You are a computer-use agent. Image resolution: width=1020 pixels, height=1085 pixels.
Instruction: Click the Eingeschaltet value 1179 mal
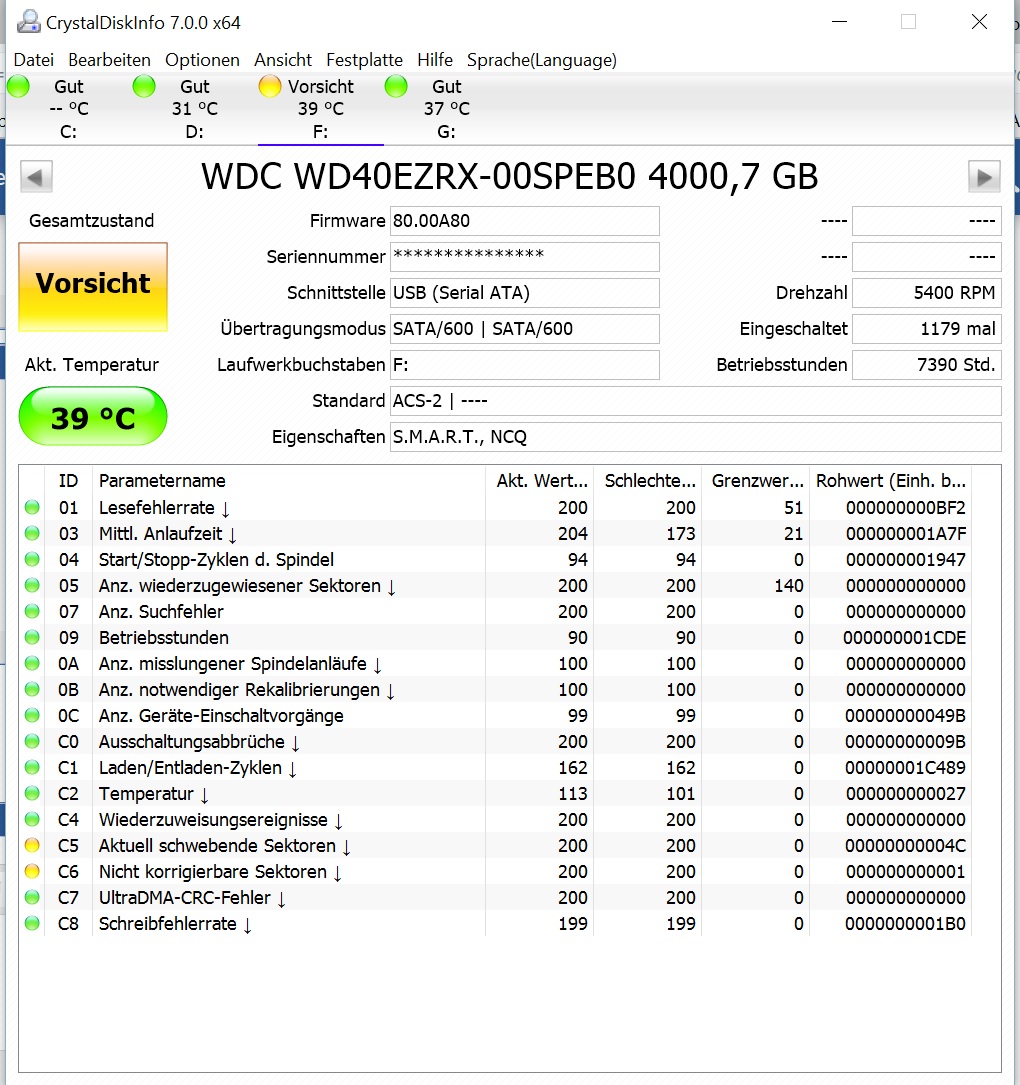pos(927,329)
